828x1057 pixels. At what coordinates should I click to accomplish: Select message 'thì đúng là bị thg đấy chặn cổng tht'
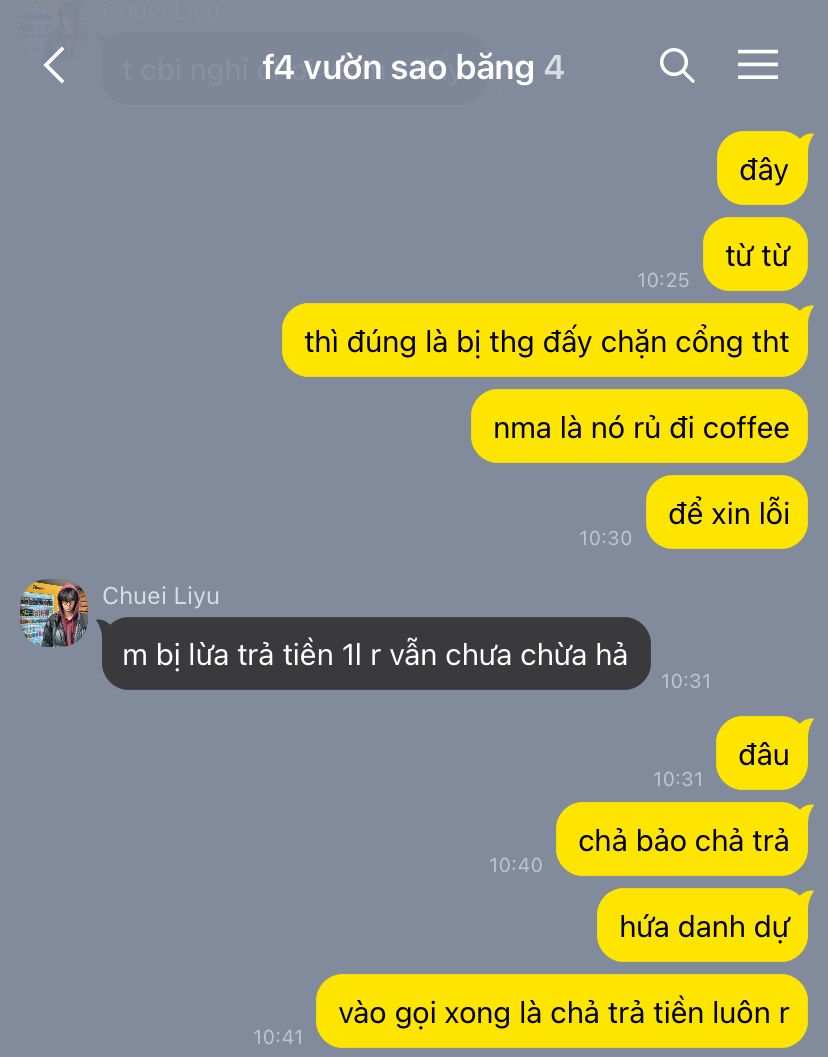click(x=545, y=340)
